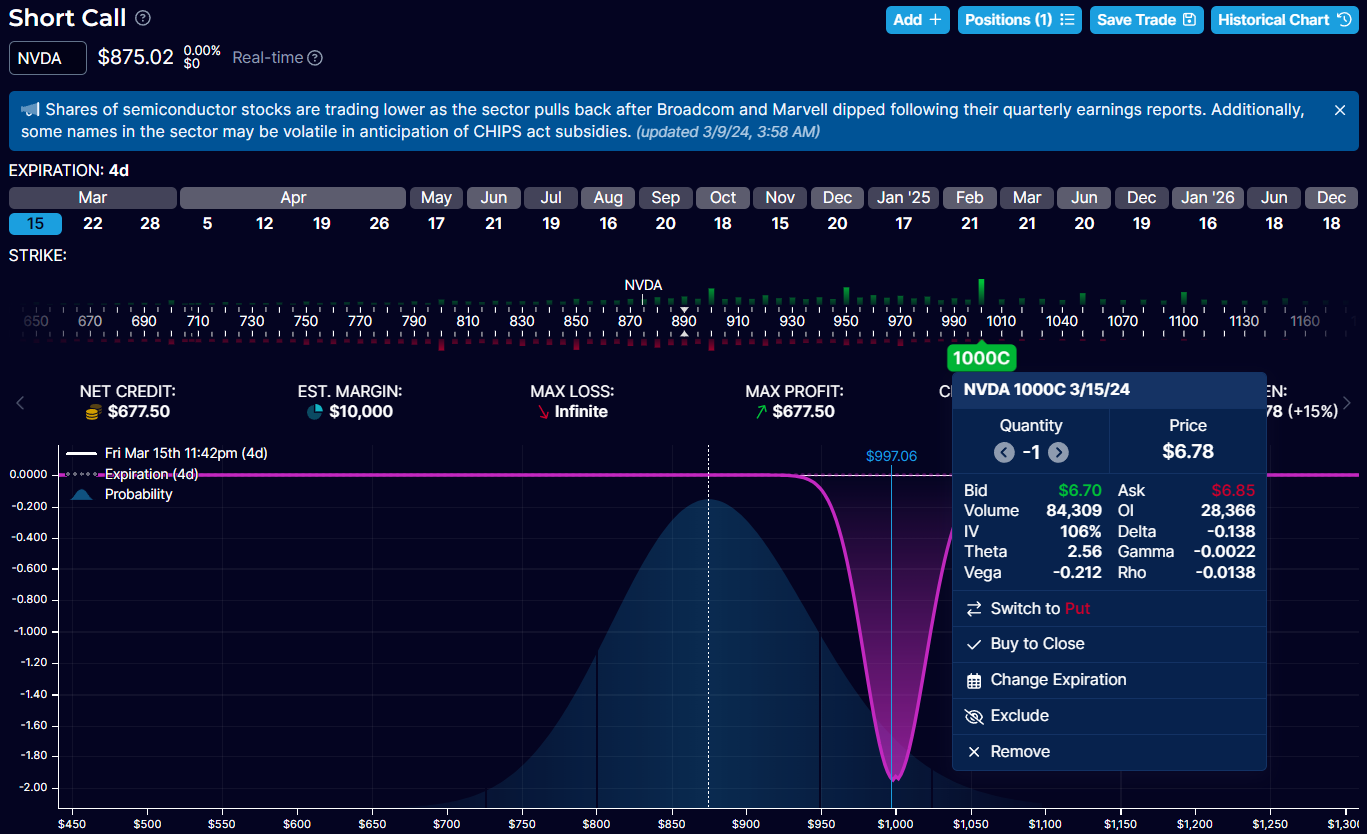The image size is (1367, 834).
Task: Choose April 12 expiration
Action: coord(264,224)
